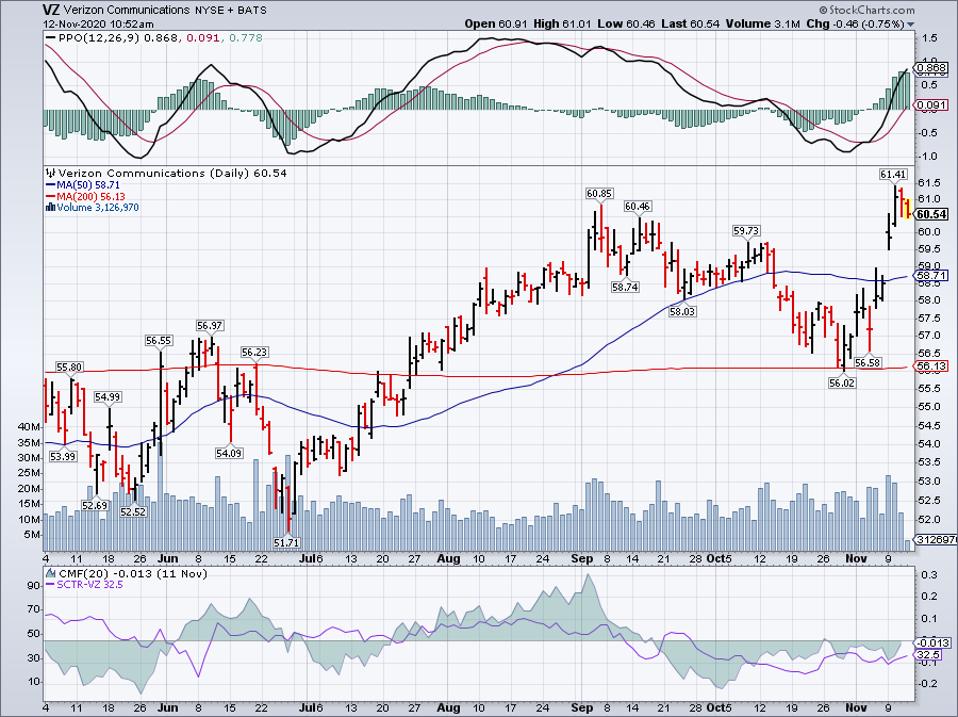Click the Volume 3,126,970 legend entry
Image resolution: width=958 pixels, height=717 pixels.
click(98, 208)
